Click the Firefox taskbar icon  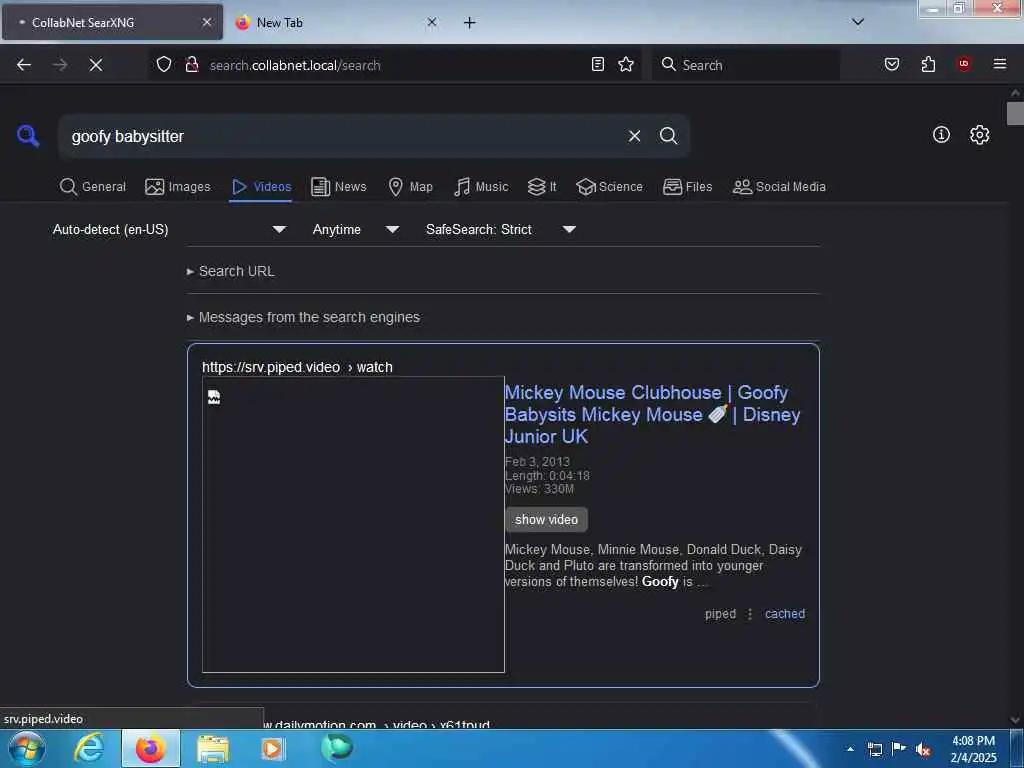(151, 748)
